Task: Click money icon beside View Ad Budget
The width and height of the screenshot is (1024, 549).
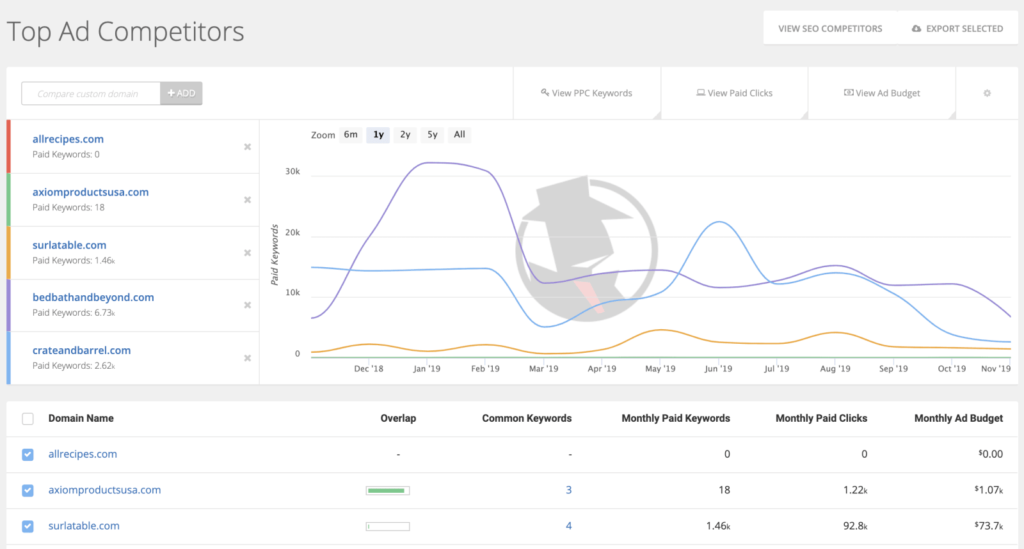Action: [848, 93]
